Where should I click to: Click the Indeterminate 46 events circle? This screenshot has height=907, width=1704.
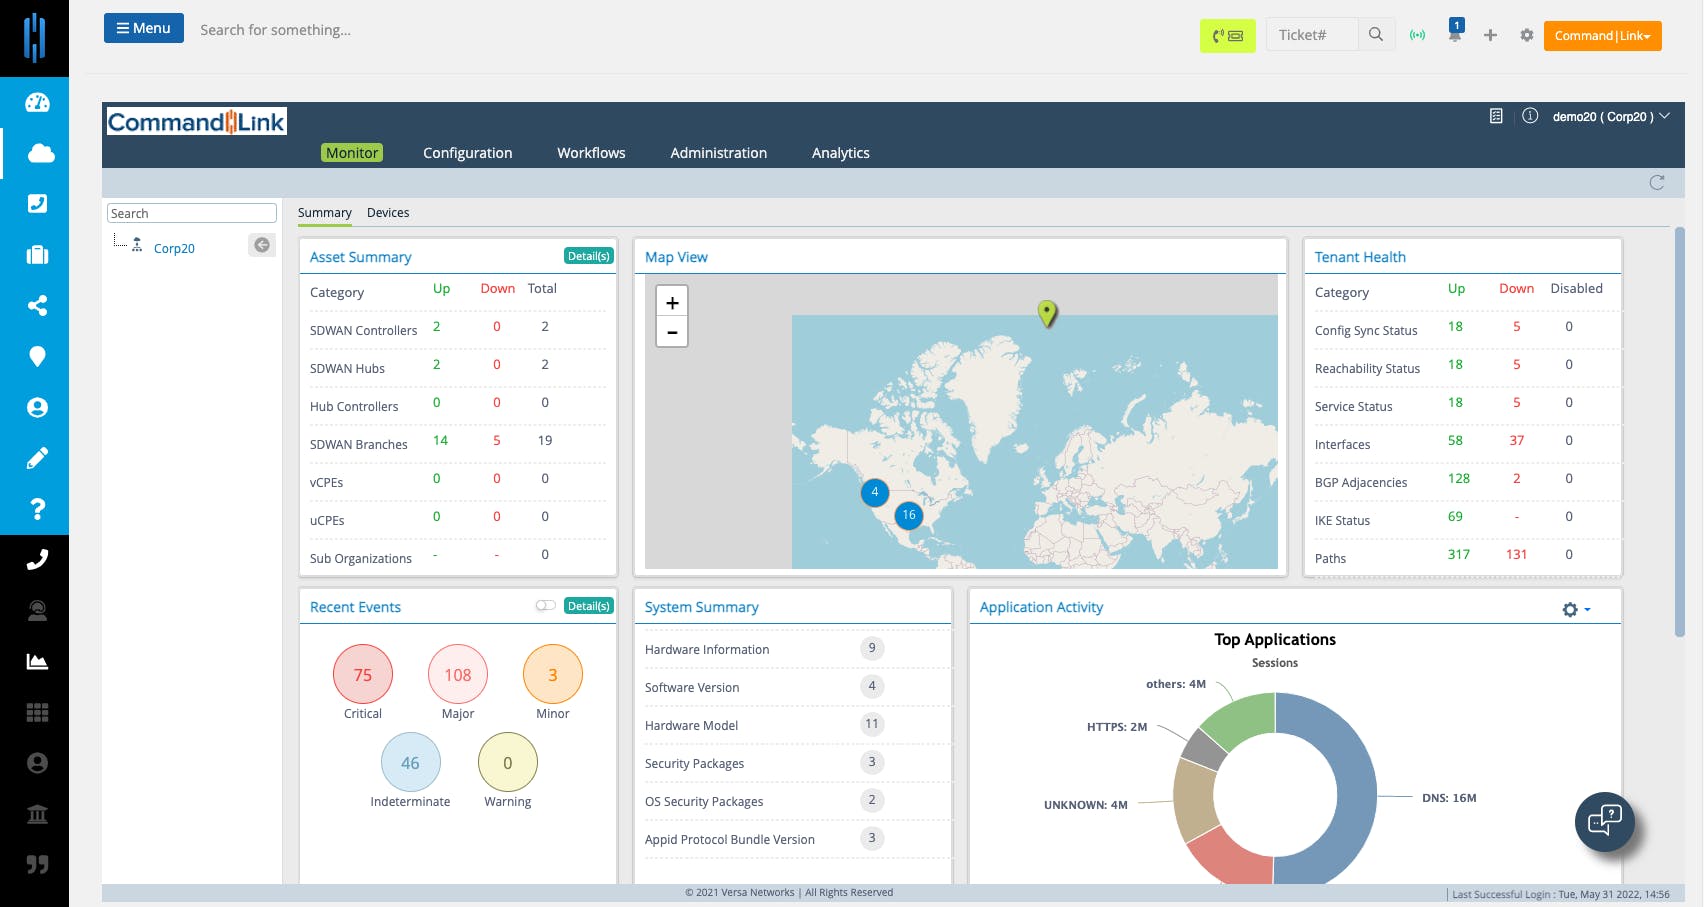(410, 763)
